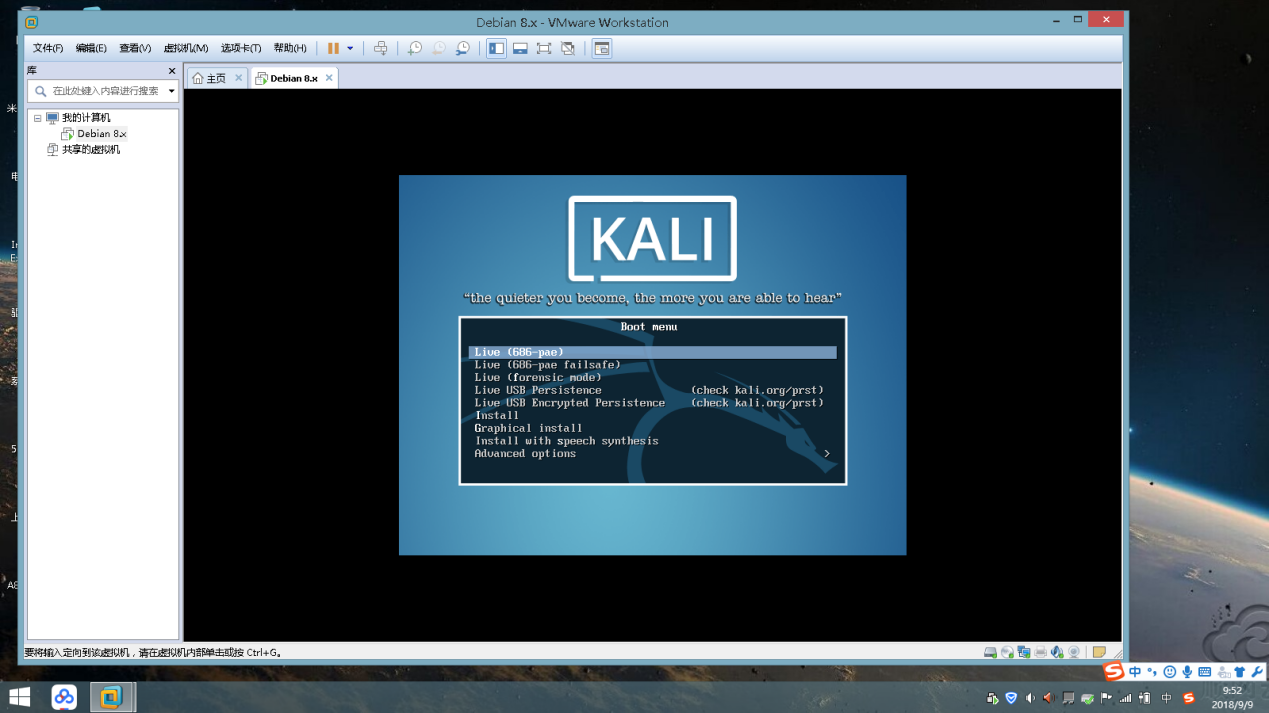The width and height of the screenshot is (1269, 713).
Task: Switch to the 主页 tab
Action: tap(216, 78)
